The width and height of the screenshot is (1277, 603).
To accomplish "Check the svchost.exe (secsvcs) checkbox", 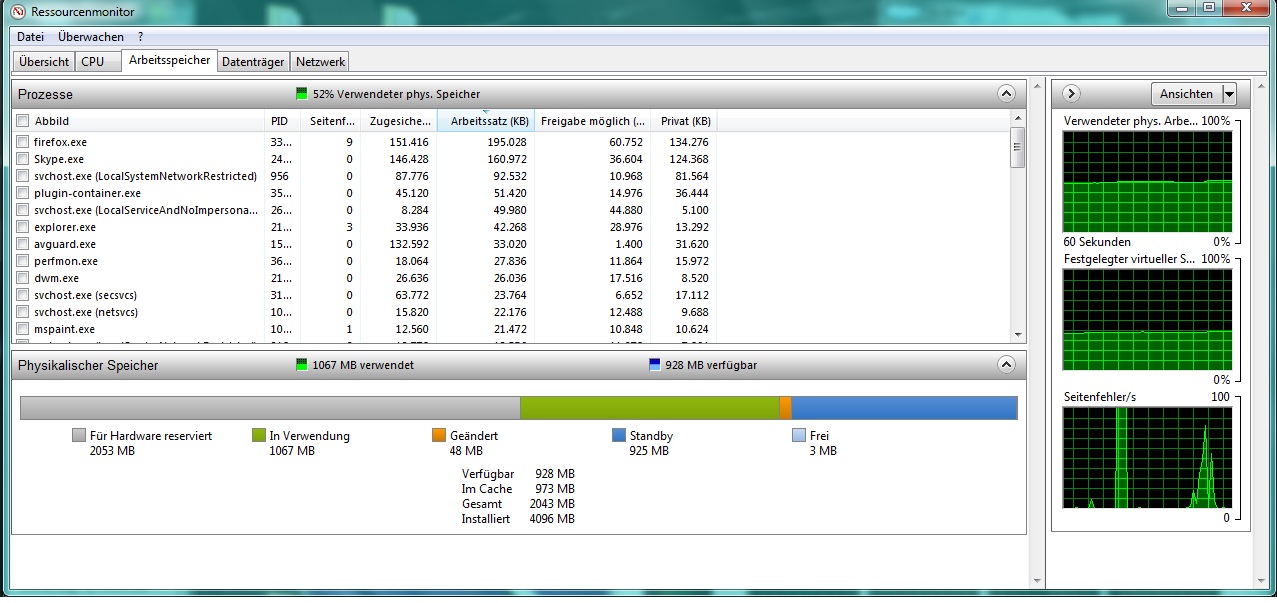I will point(22,295).
